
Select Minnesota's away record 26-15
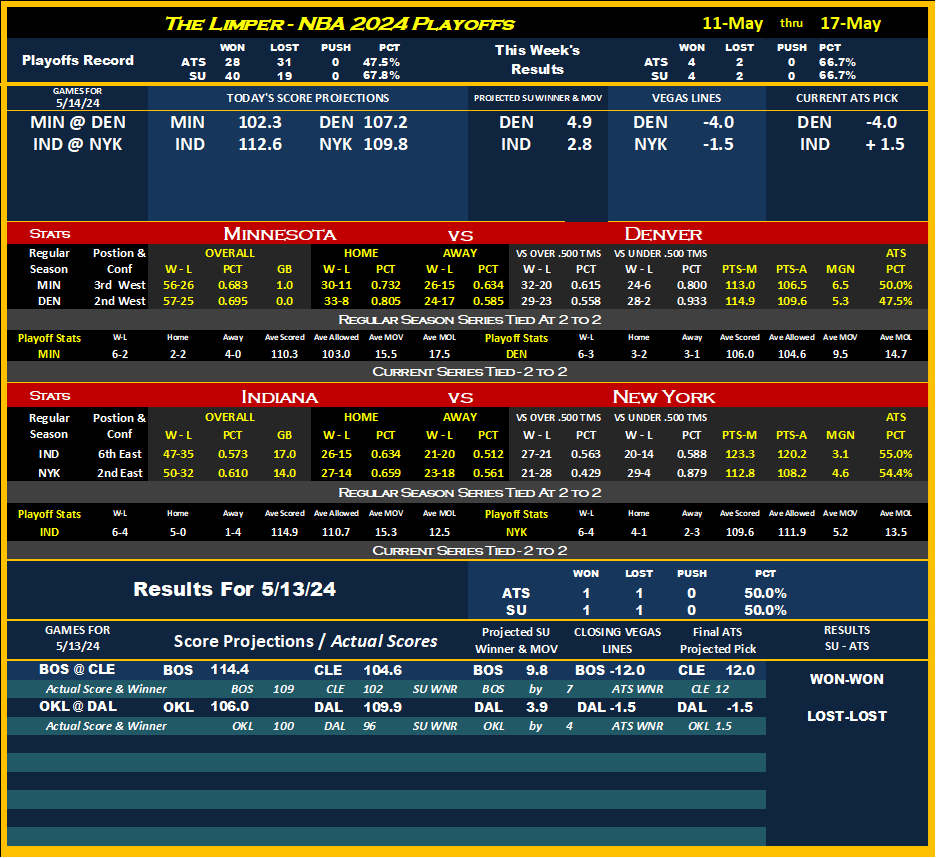pos(439,285)
